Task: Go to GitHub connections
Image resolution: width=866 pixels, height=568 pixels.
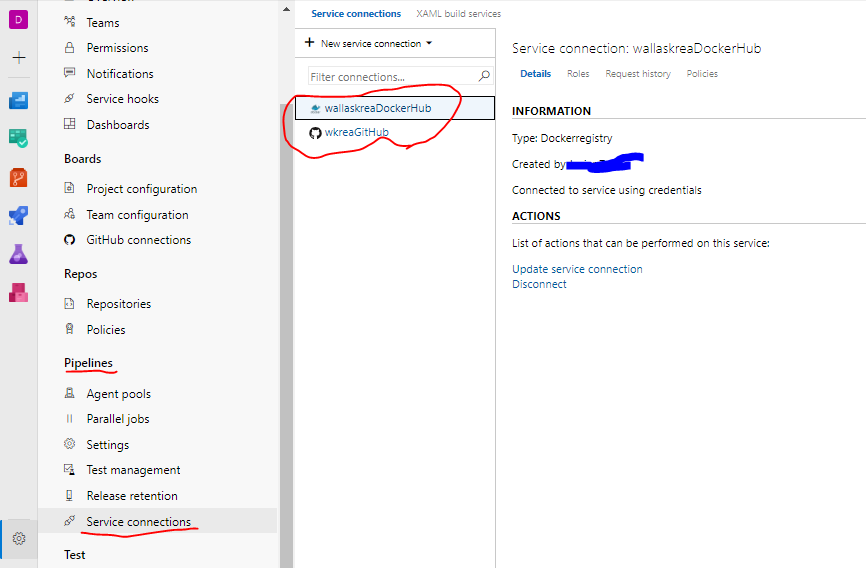Action: click(x=138, y=240)
